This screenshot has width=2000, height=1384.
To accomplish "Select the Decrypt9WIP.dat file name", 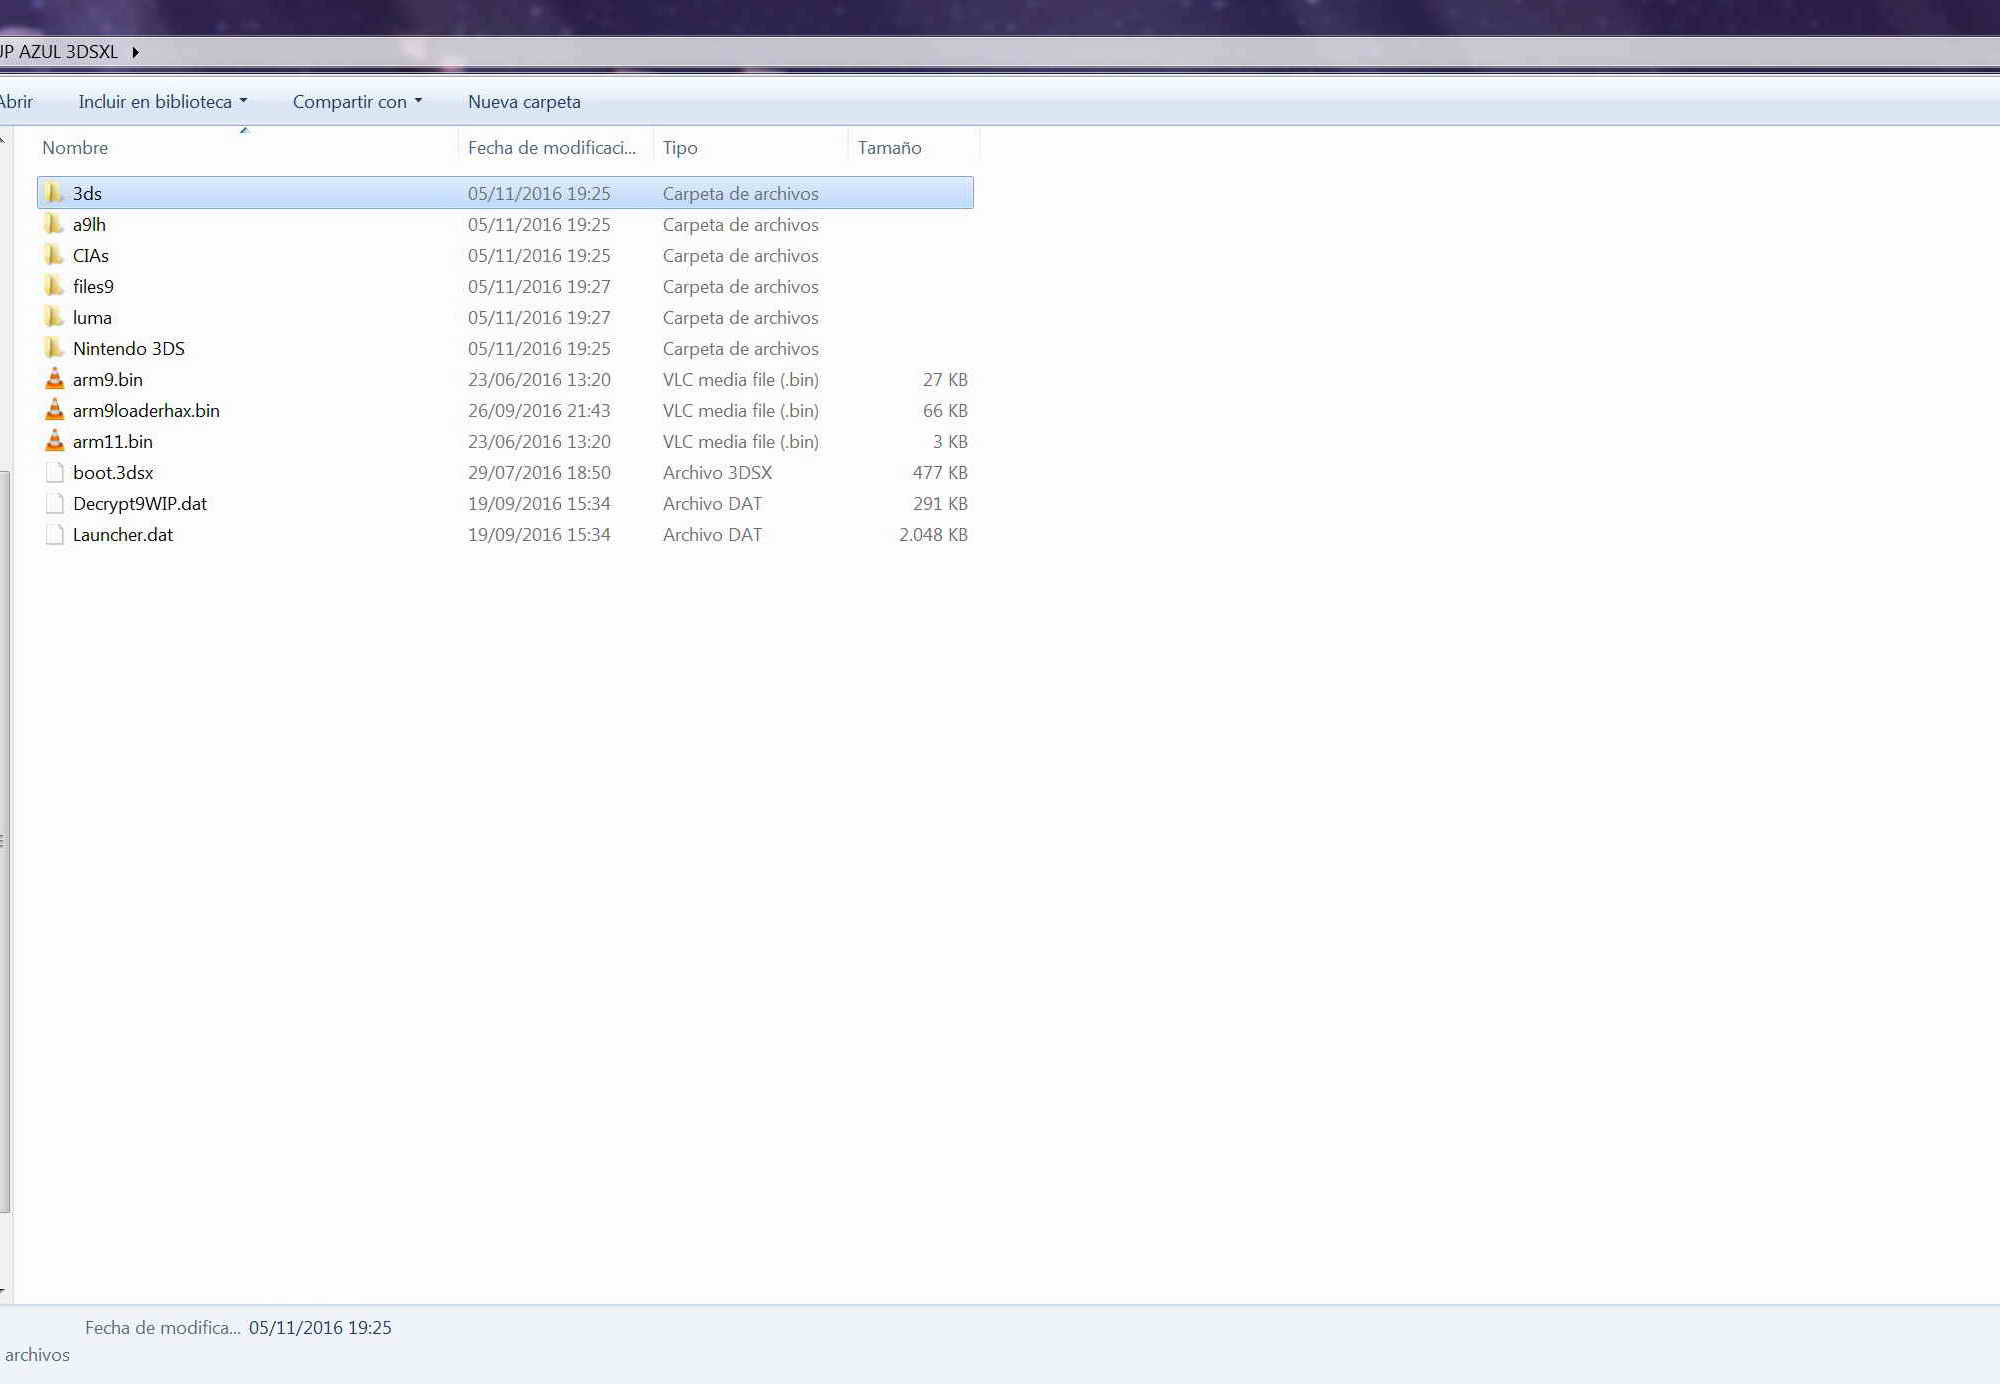I will pos(139,503).
